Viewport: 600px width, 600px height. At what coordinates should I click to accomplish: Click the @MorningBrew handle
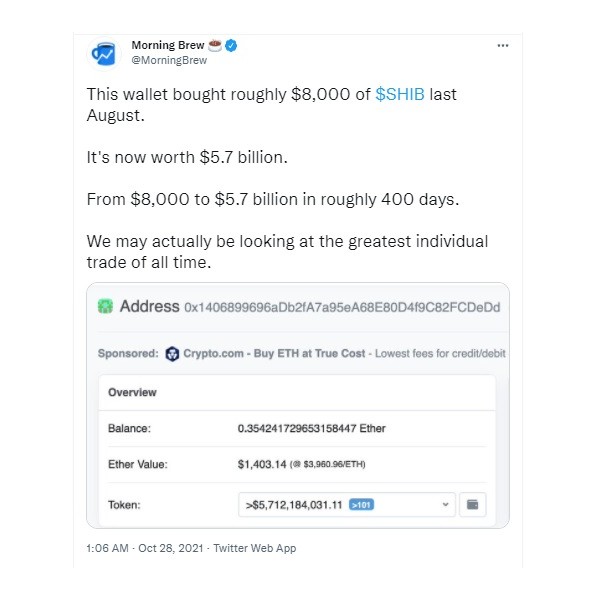(169, 61)
